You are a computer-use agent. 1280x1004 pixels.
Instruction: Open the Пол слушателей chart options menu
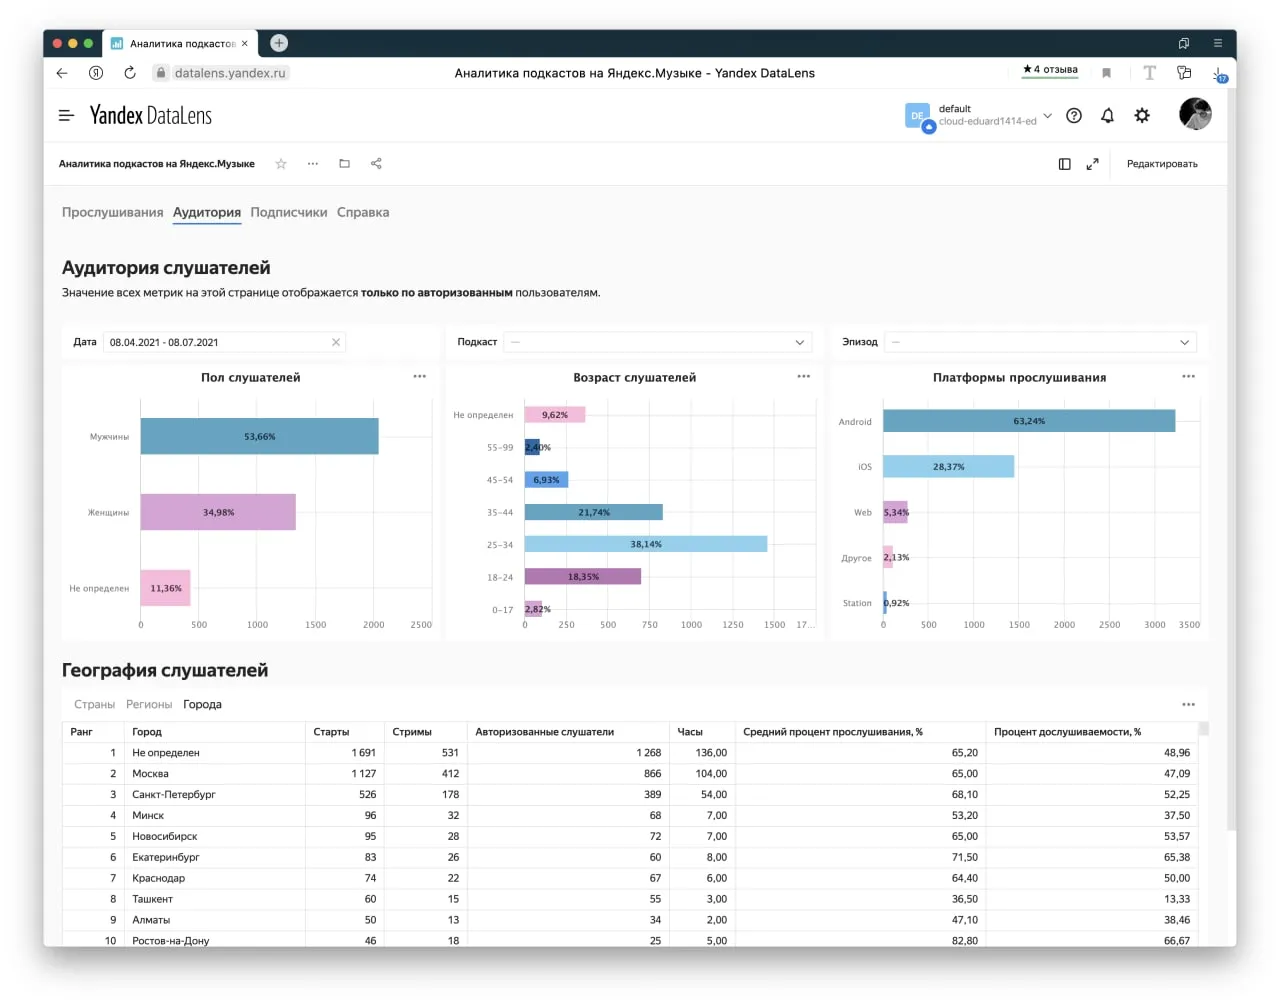(x=419, y=377)
